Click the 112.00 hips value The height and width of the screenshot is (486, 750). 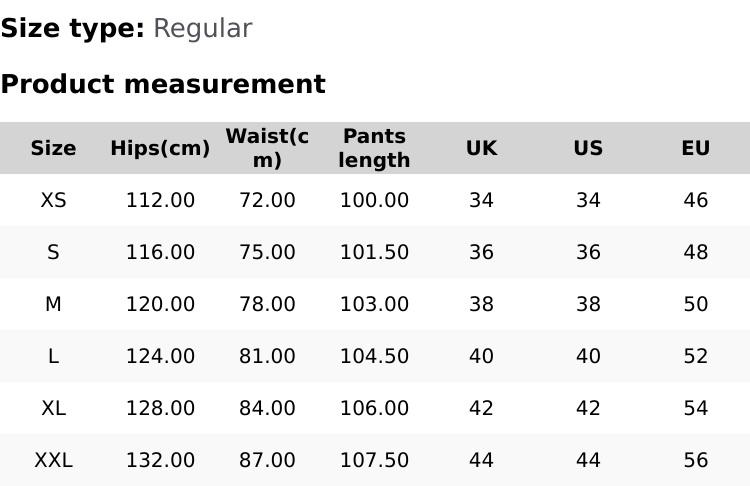coord(160,200)
